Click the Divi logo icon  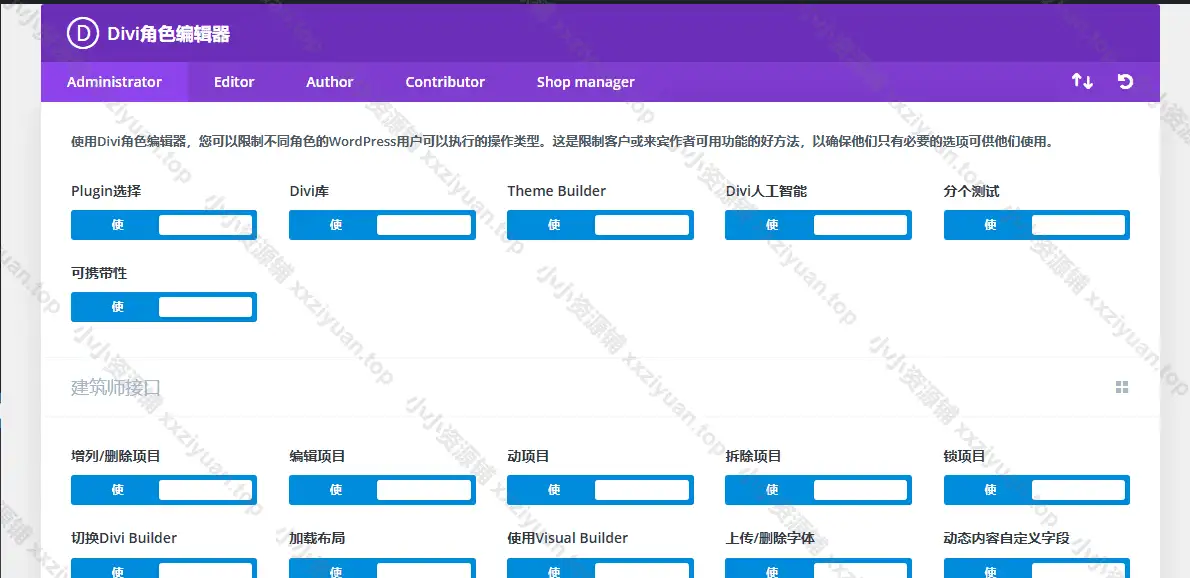pyautogui.click(x=82, y=34)
